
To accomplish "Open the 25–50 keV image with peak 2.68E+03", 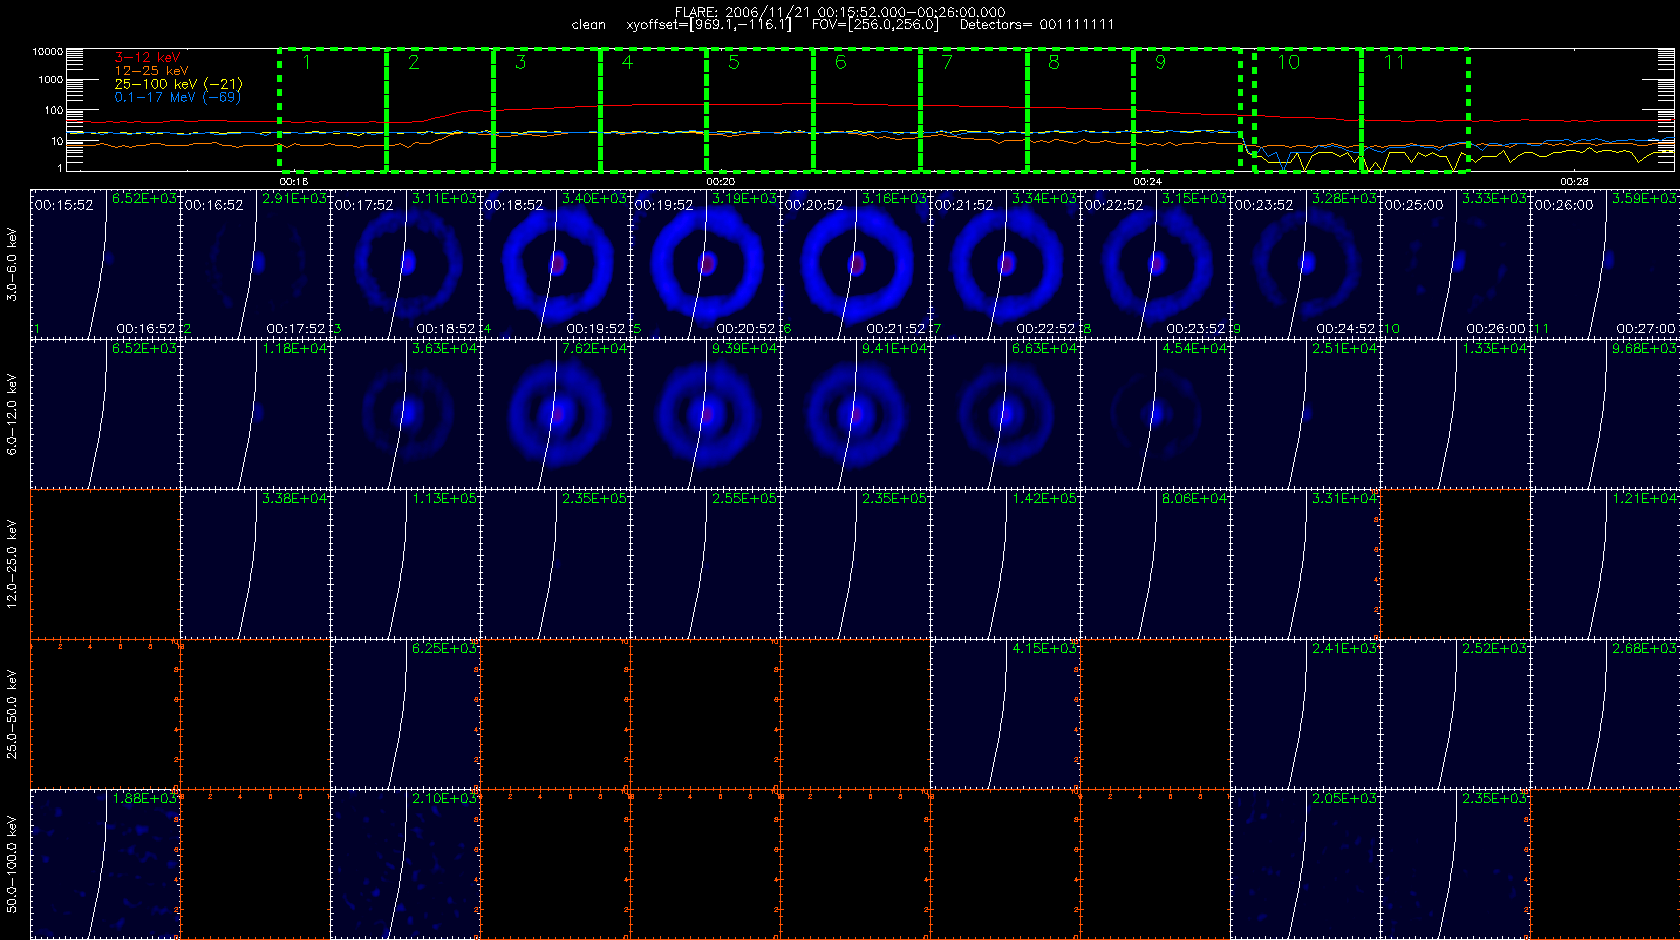I will click(1605, 714).
